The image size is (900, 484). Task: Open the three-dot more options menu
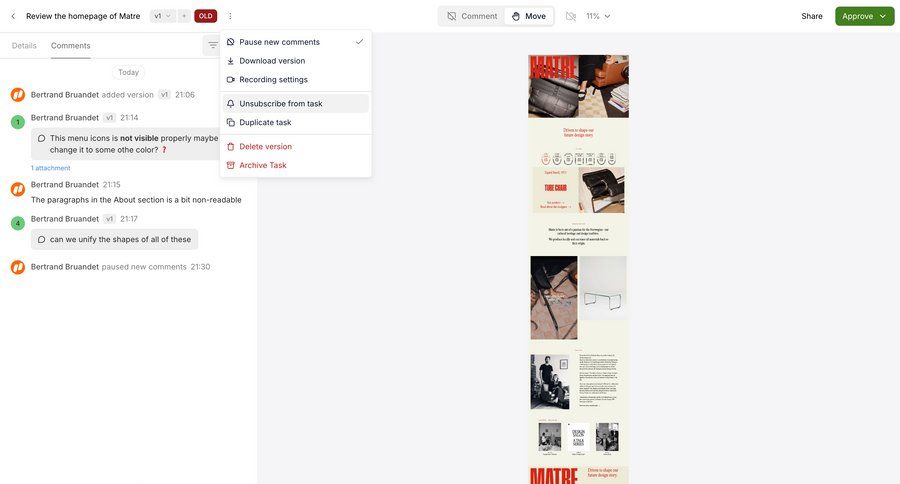[x=230, y=16]
